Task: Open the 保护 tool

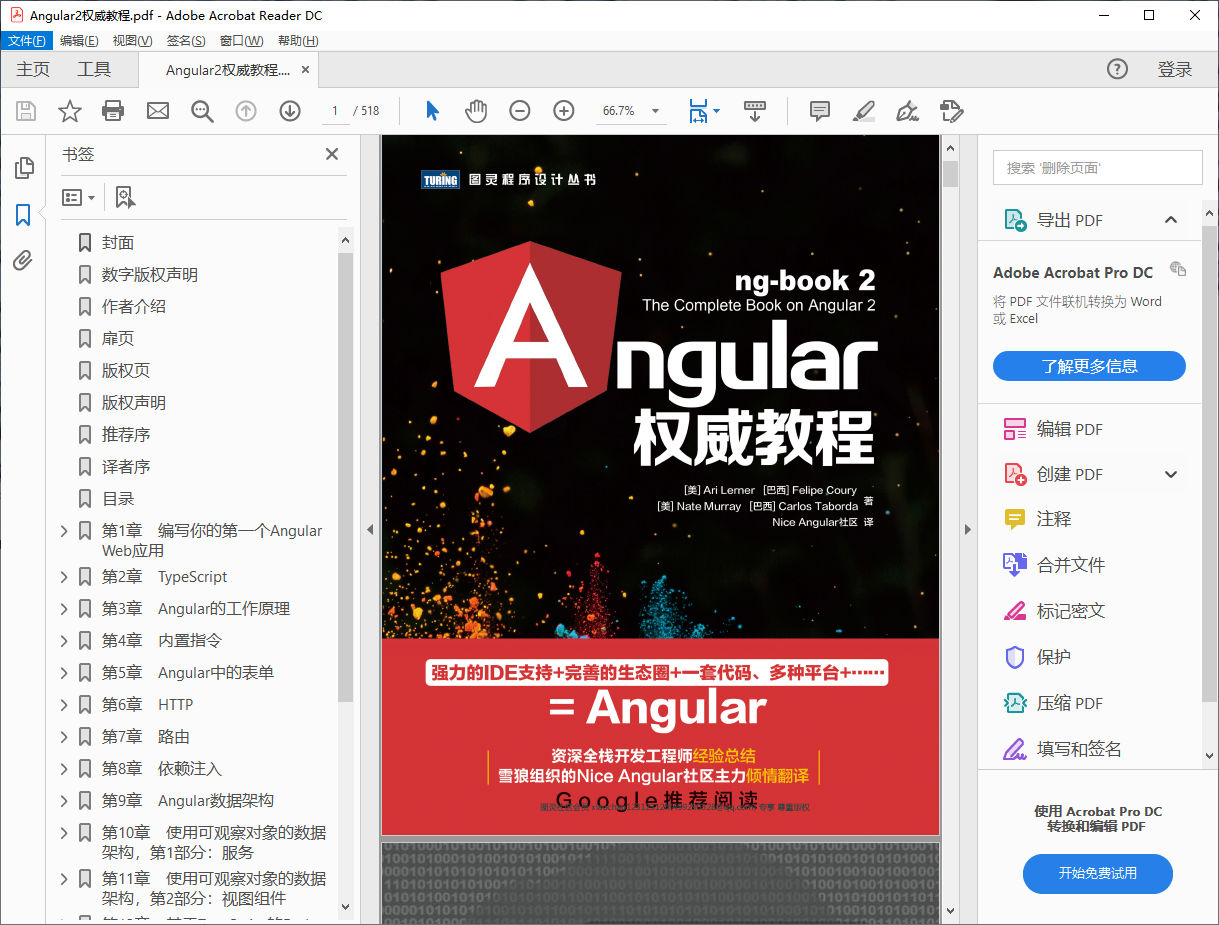Action: 1054,657
